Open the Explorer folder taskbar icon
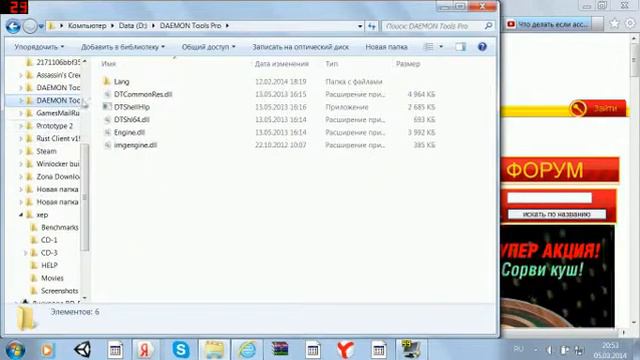The height and width of the screenshot is (360, 640). tap(214, 350)
